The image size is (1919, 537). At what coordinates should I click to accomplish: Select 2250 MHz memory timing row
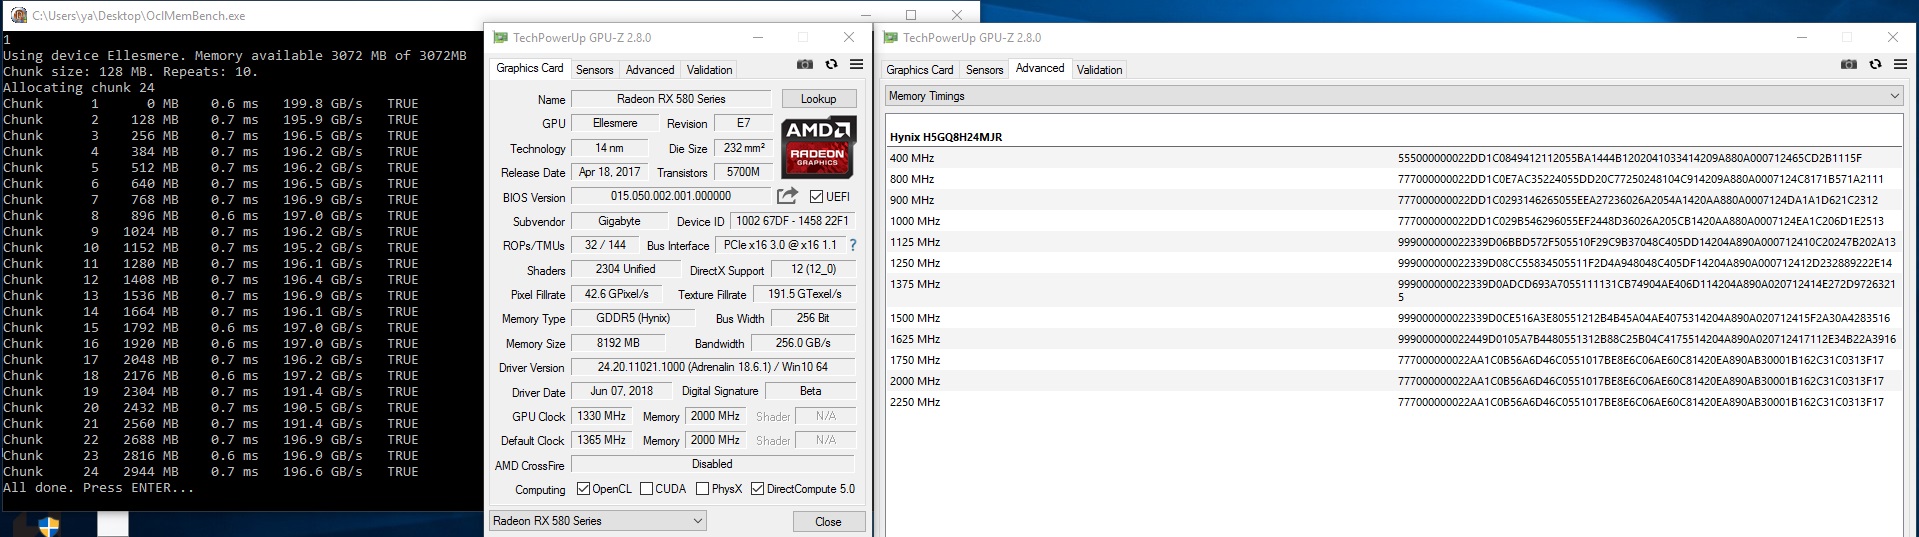point(1394,402)
